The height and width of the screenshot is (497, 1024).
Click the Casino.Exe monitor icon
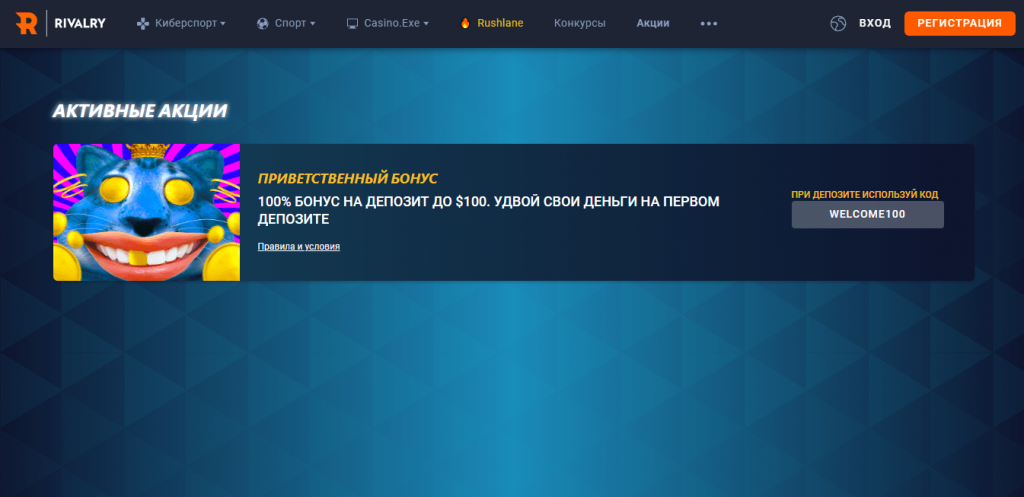click(x=352, y=23)
